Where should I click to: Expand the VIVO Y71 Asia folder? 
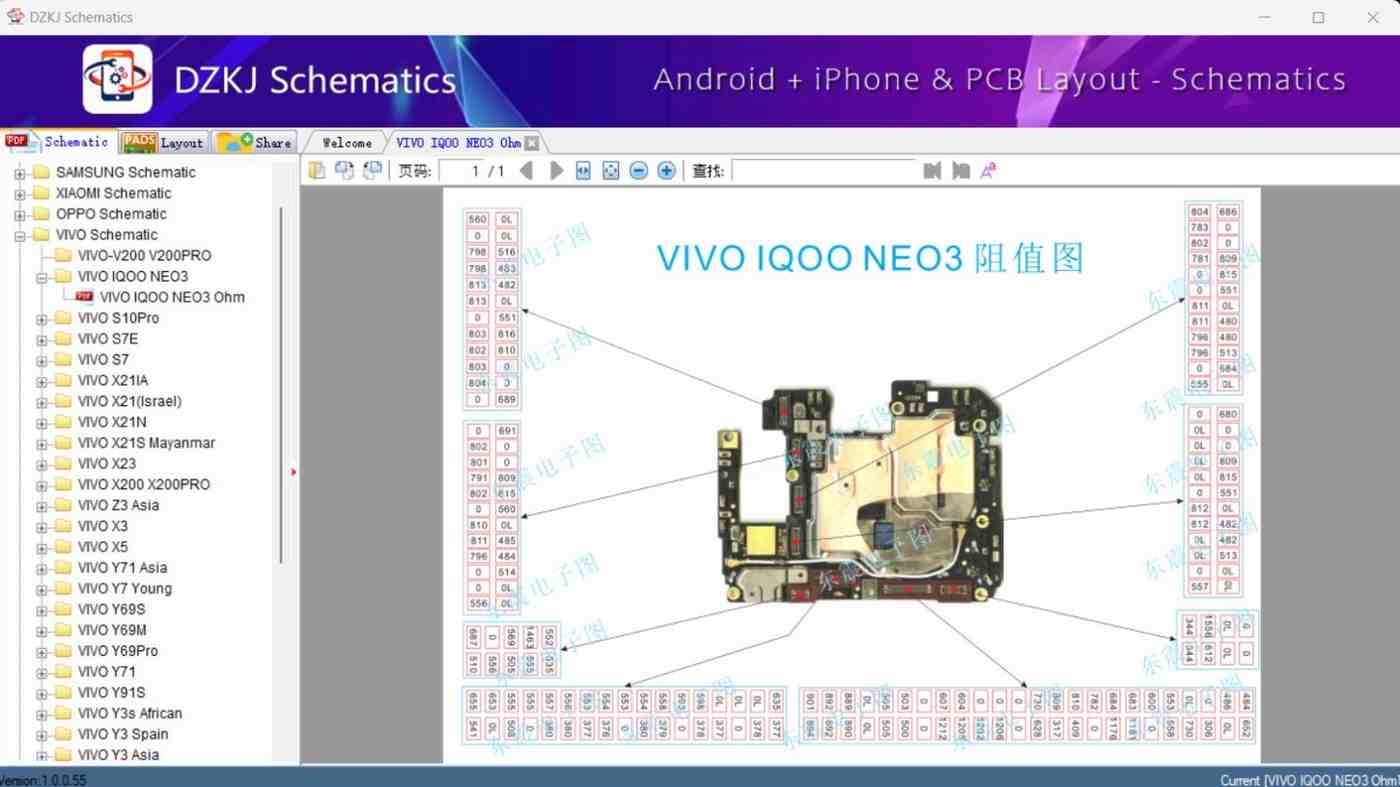point(42,568)
